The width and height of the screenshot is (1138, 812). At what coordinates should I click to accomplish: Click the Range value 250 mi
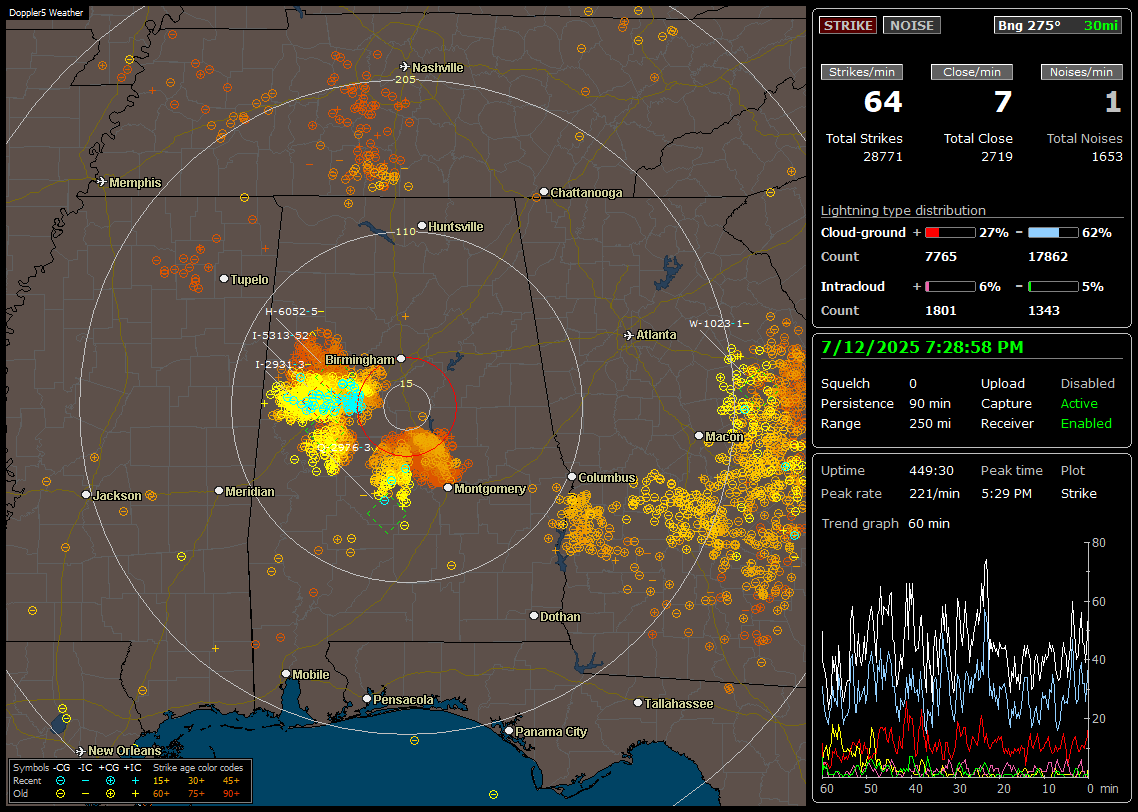coord(930,423)
